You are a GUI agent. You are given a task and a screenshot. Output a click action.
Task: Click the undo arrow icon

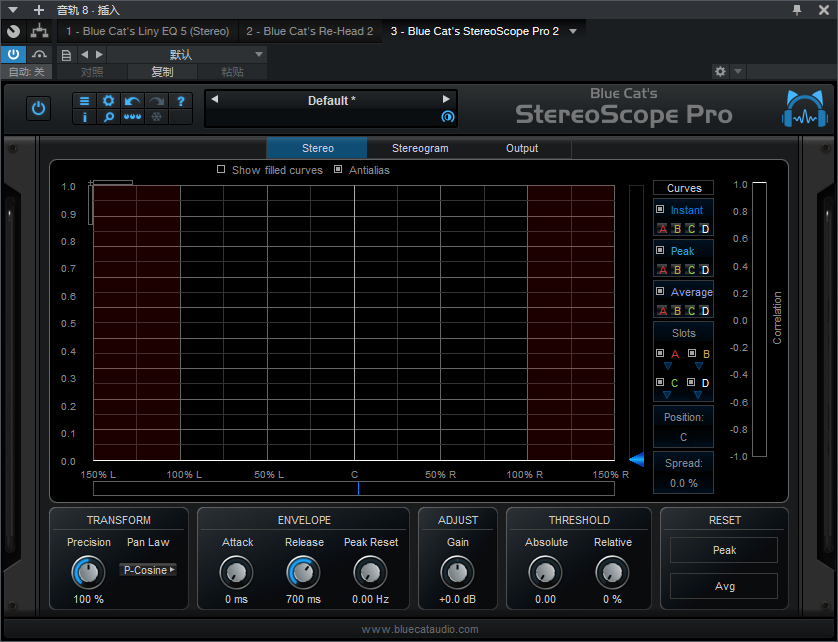tap(132, 101)
